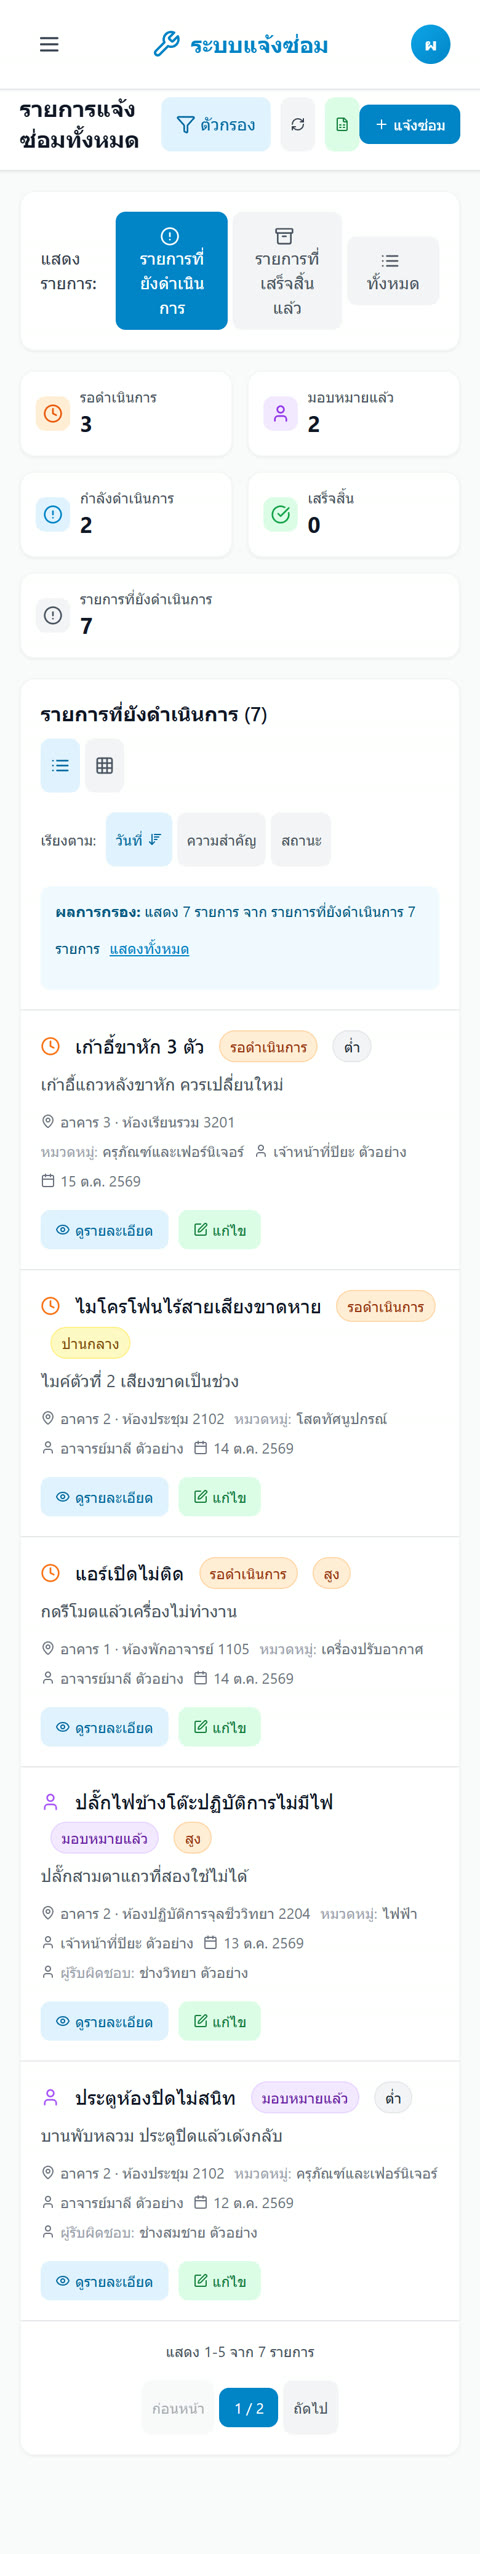Click the green export document icon
Screen dimensions: 480x2554
(x=341, y=124)
